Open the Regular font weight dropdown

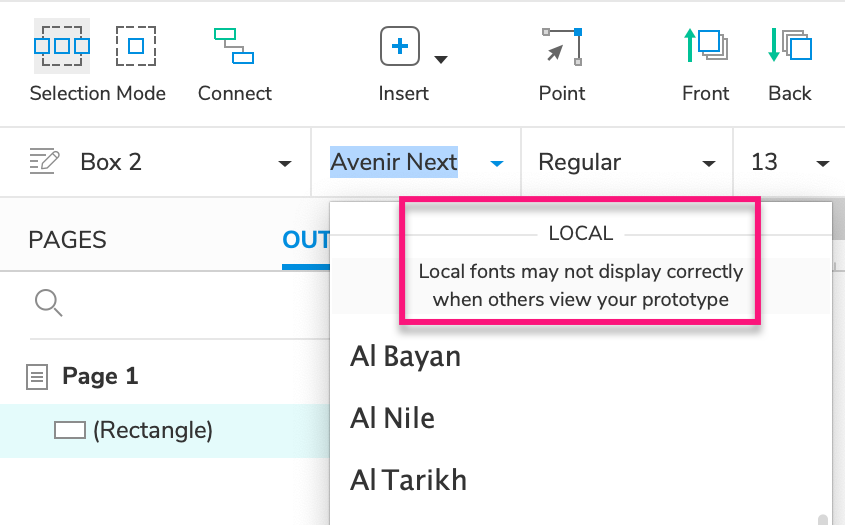tap(709, 163)
